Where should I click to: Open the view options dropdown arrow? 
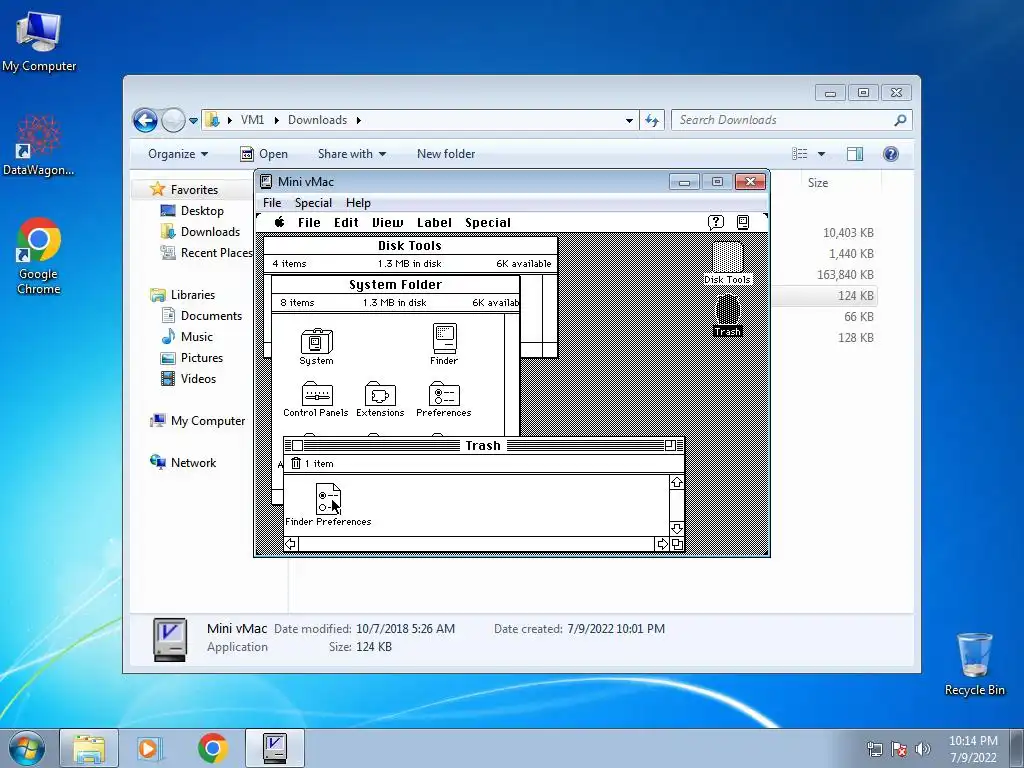(x=822, y=154)
